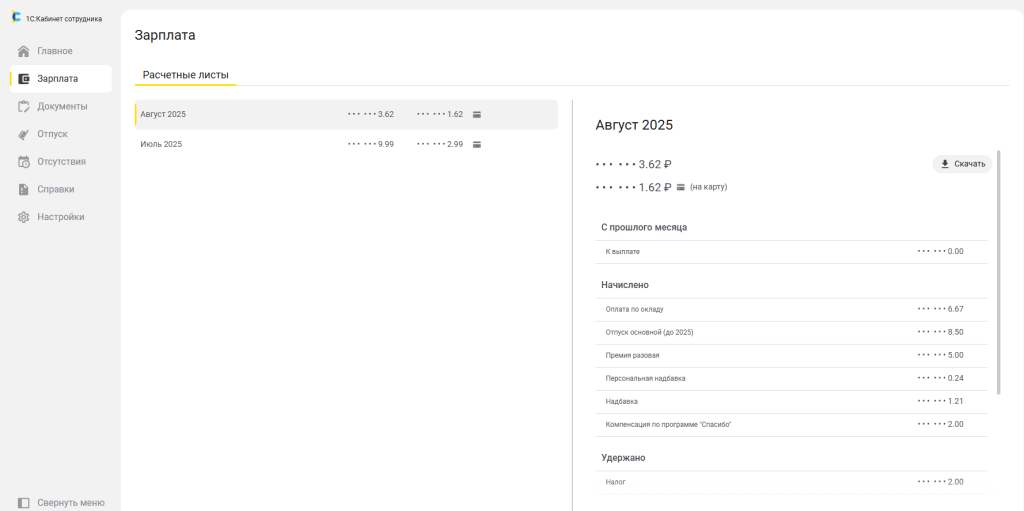Viewport: 1024px width, 511px height.
Task: Select the Зарплата wallet icon
Action: 24,79
